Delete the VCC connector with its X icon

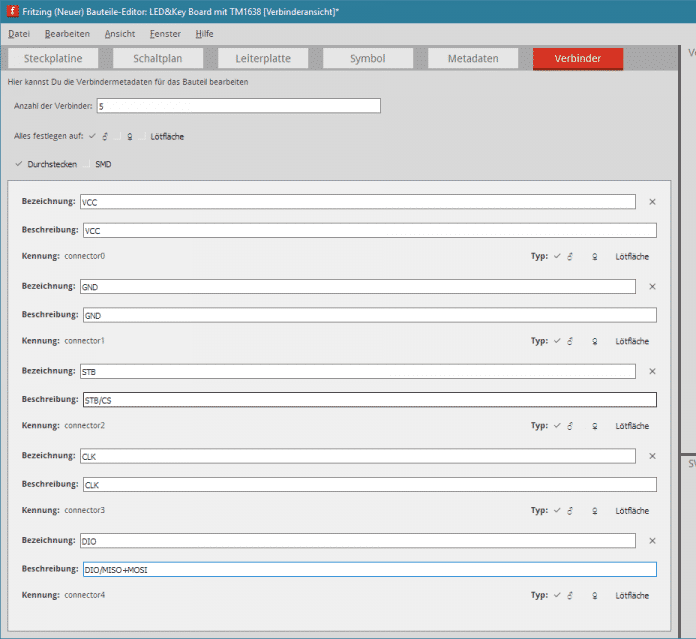(x=652, y=202)
